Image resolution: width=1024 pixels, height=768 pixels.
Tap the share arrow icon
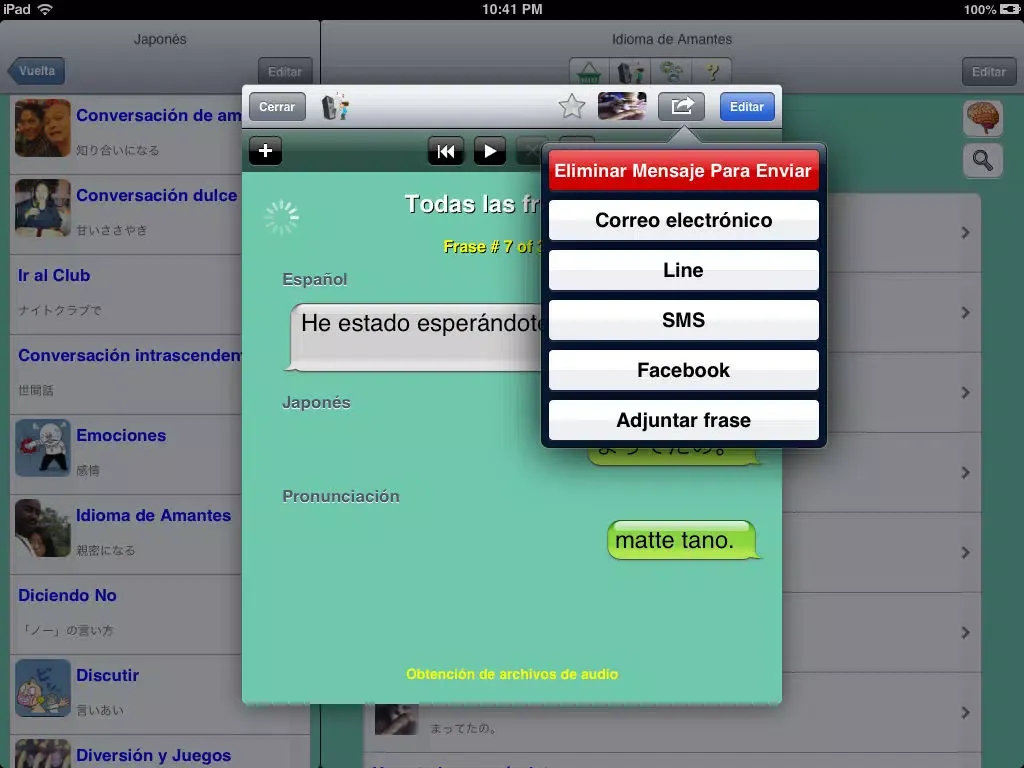(681, 106)
